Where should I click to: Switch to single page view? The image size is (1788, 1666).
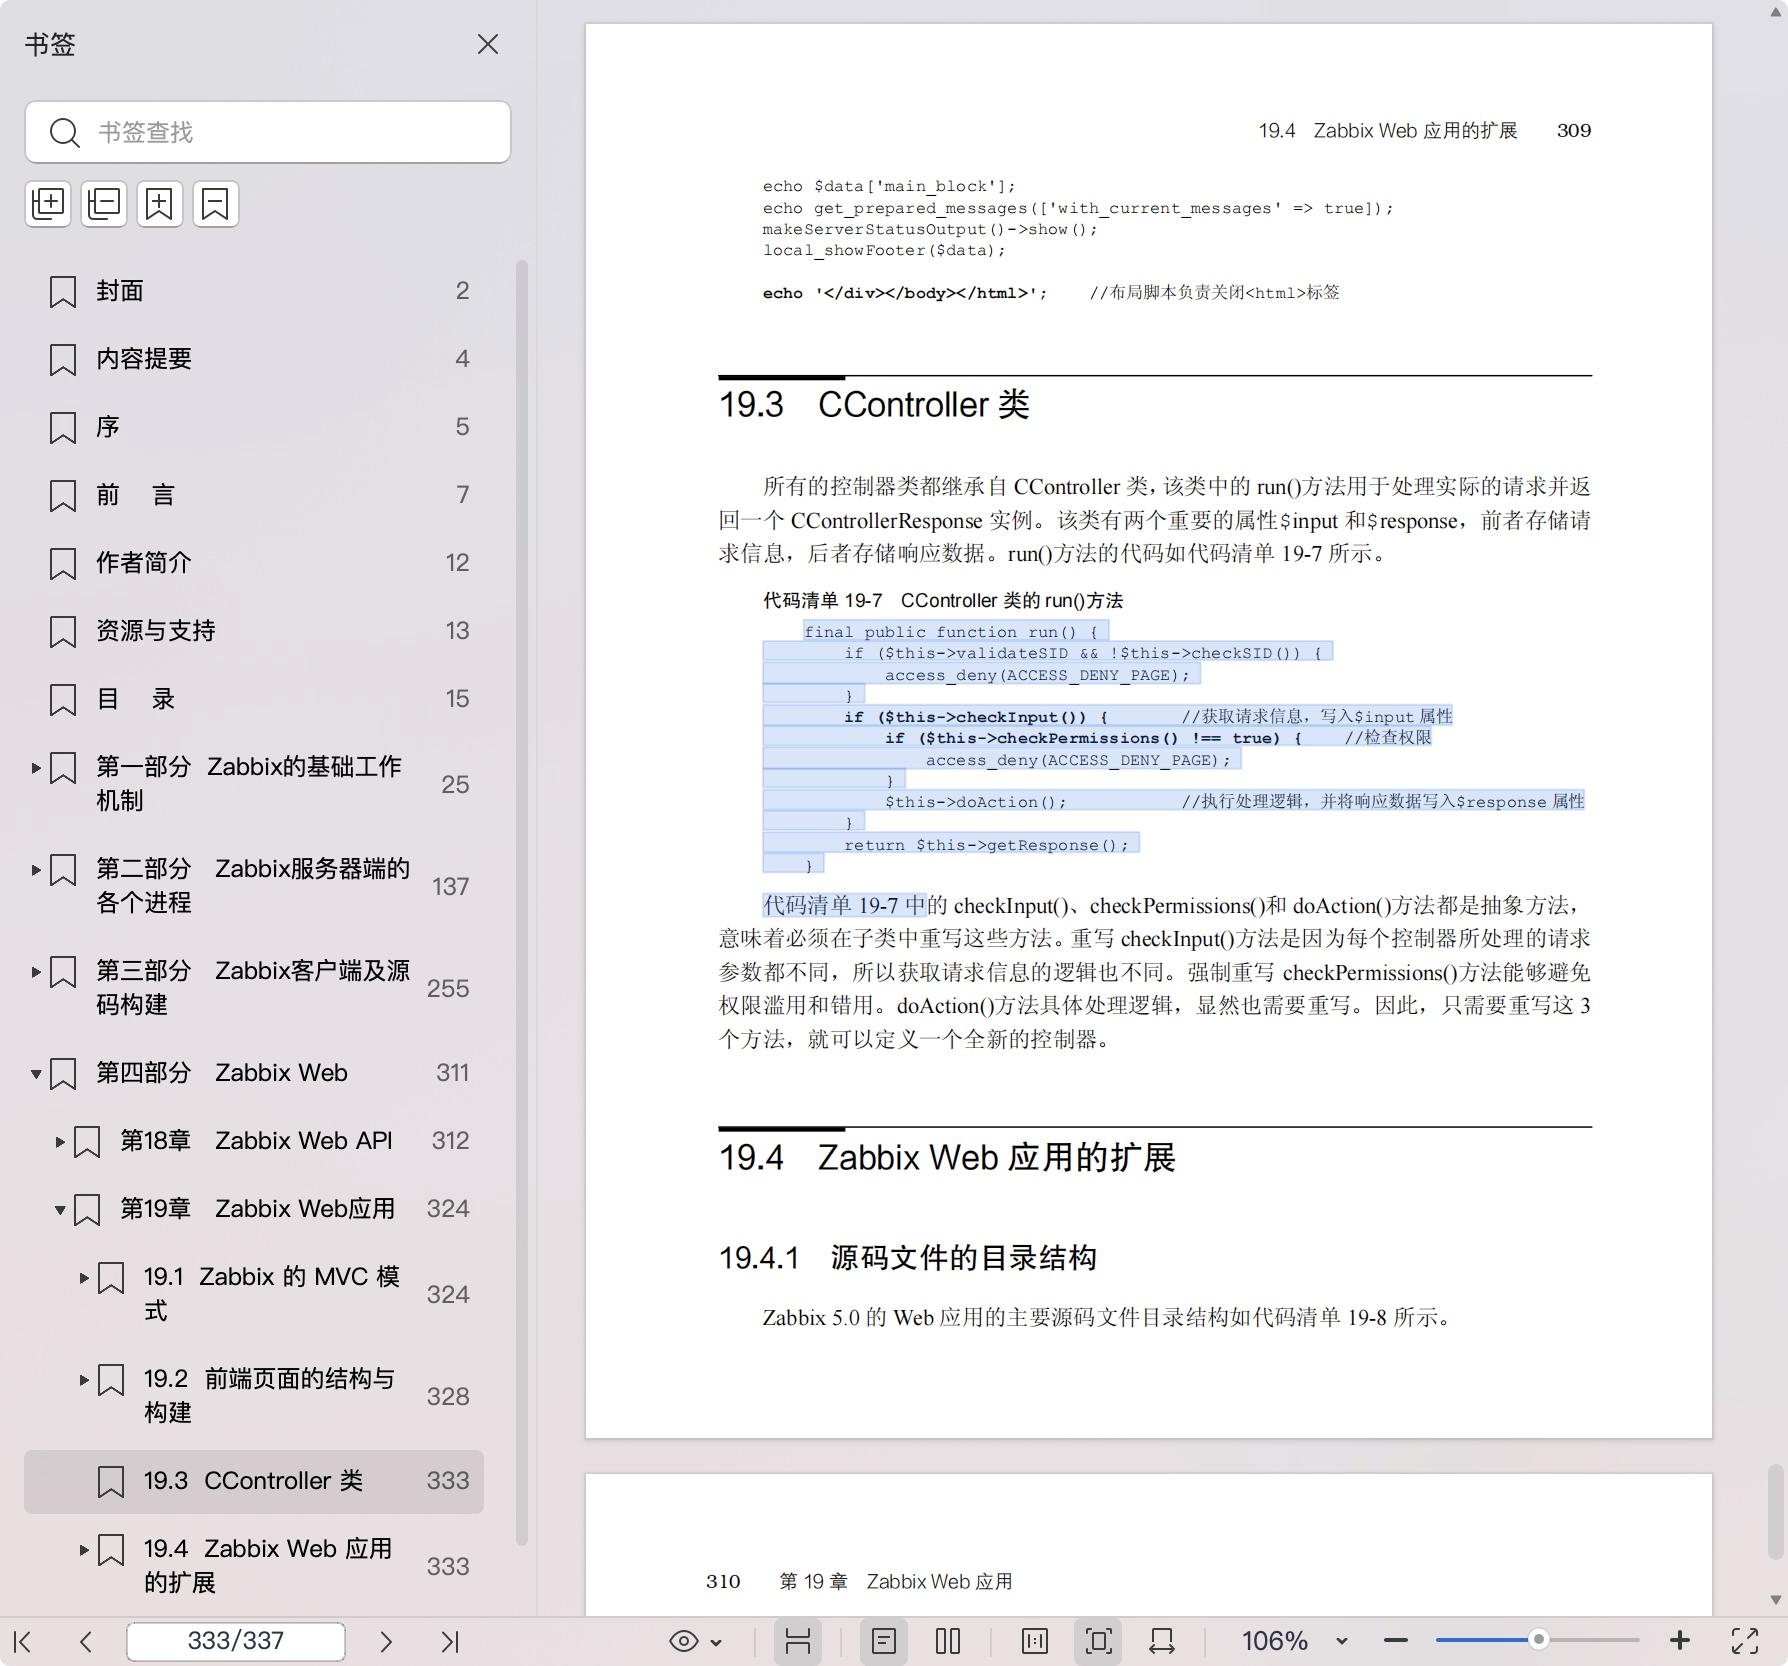pyautogui.click(x=884, y=1641)
